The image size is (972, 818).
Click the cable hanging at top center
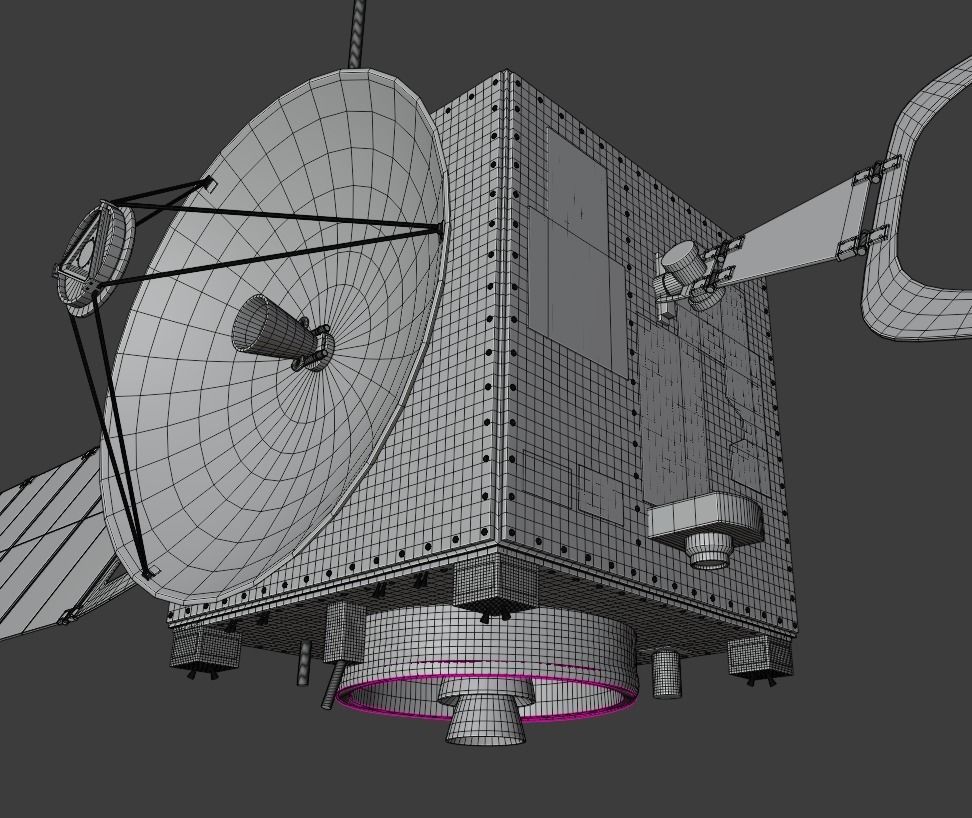tap(355, 30)
